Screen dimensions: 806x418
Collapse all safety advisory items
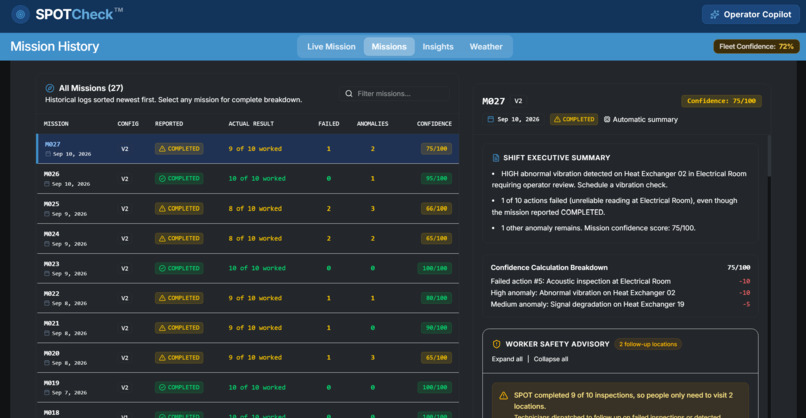click(551, 359)
